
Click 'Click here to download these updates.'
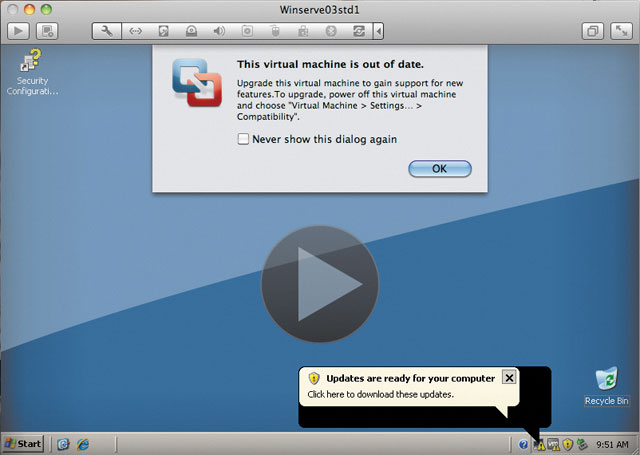380,394
